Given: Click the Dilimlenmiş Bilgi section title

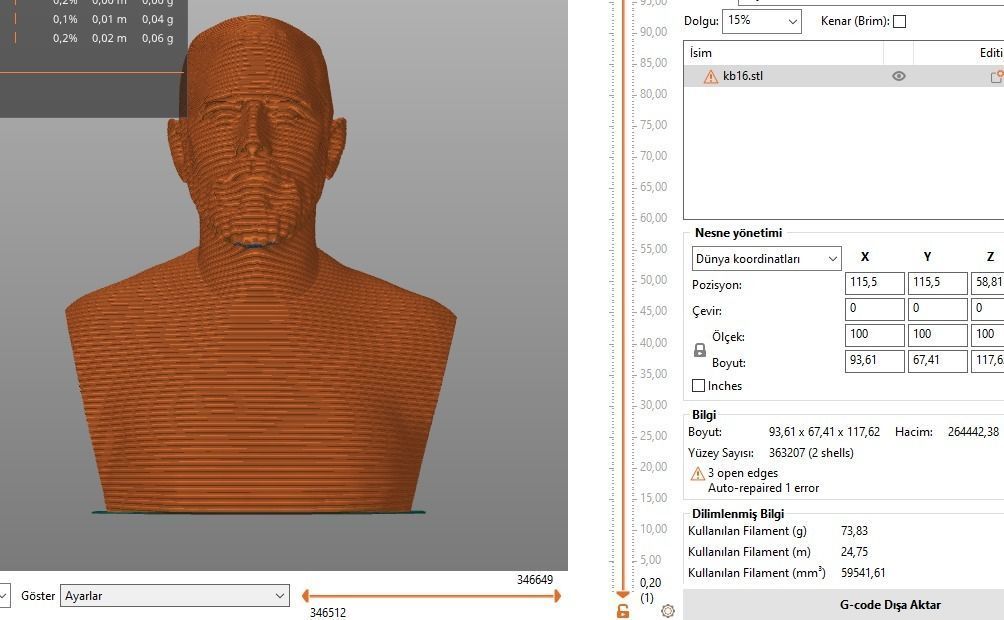Looking at the screenshot, I should [738, 514].
